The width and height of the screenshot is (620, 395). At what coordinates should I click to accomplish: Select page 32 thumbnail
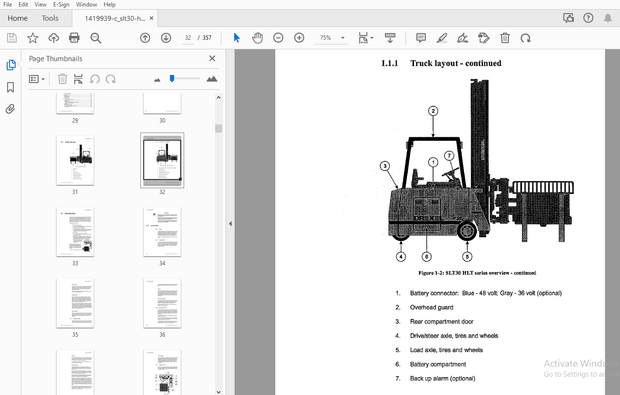coord(162,160)
